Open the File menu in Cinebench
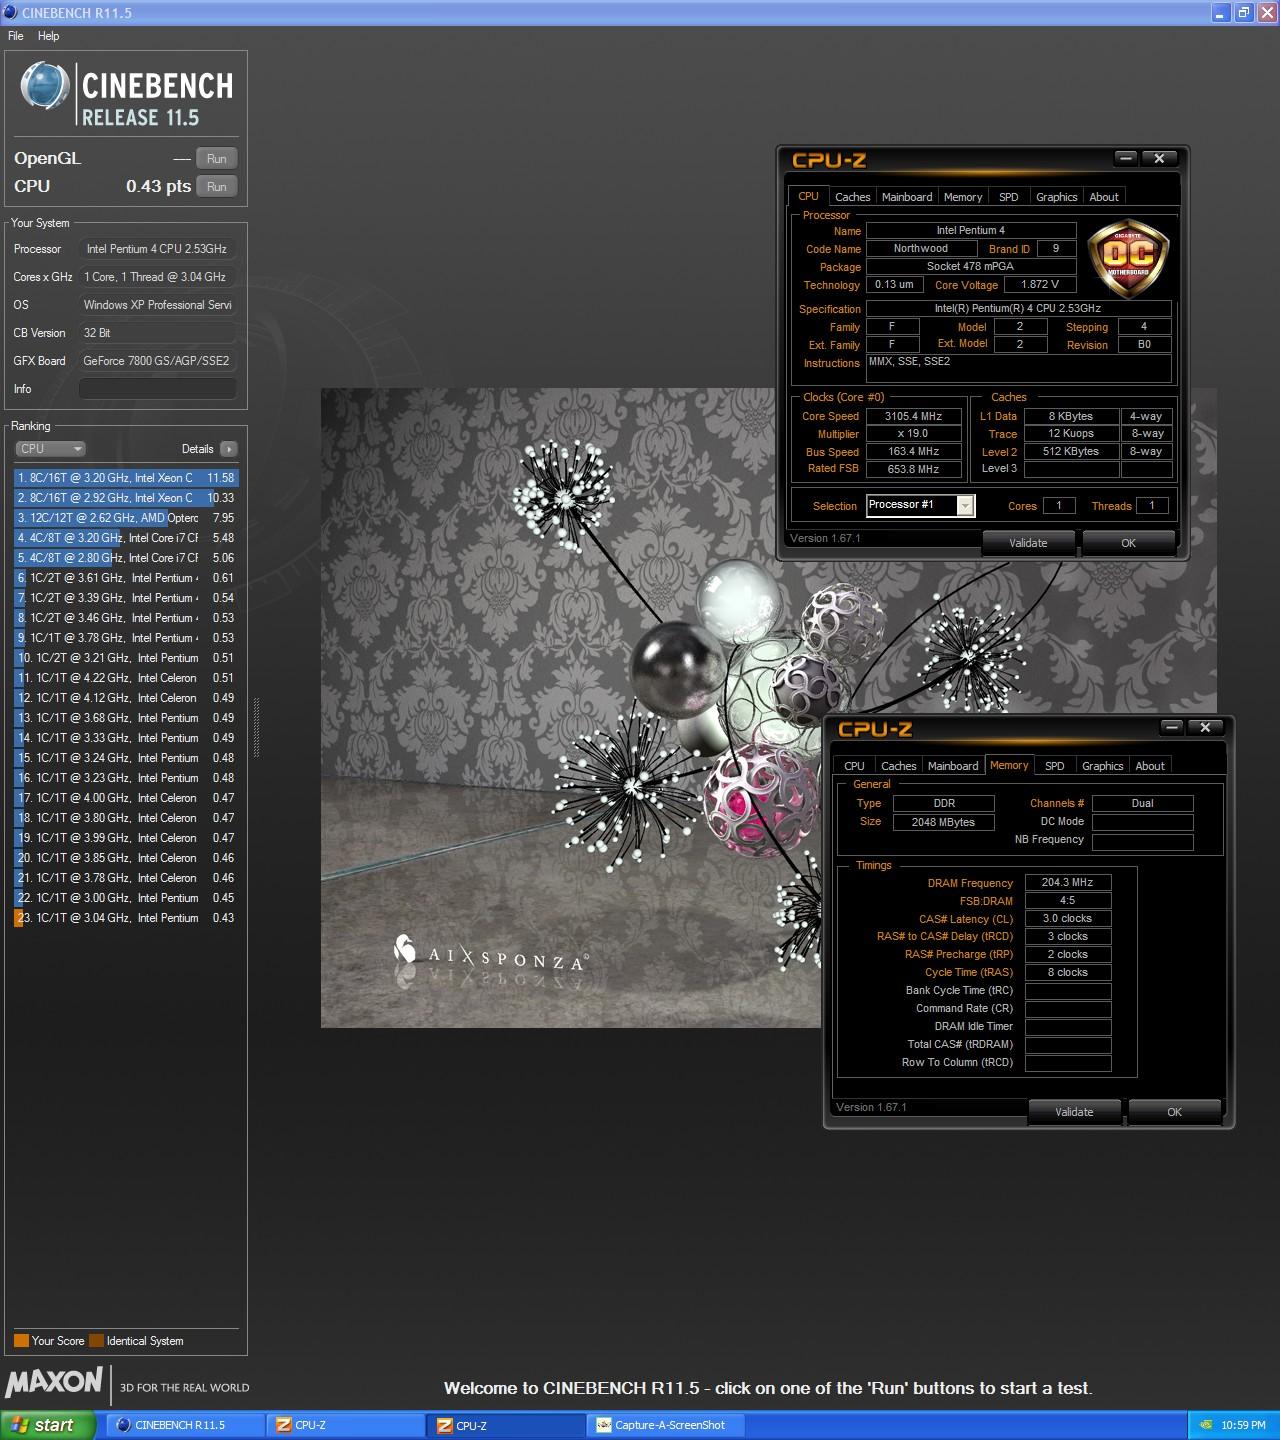The width and height of the screenshot is (1280, 1440). tap(16, 36)
